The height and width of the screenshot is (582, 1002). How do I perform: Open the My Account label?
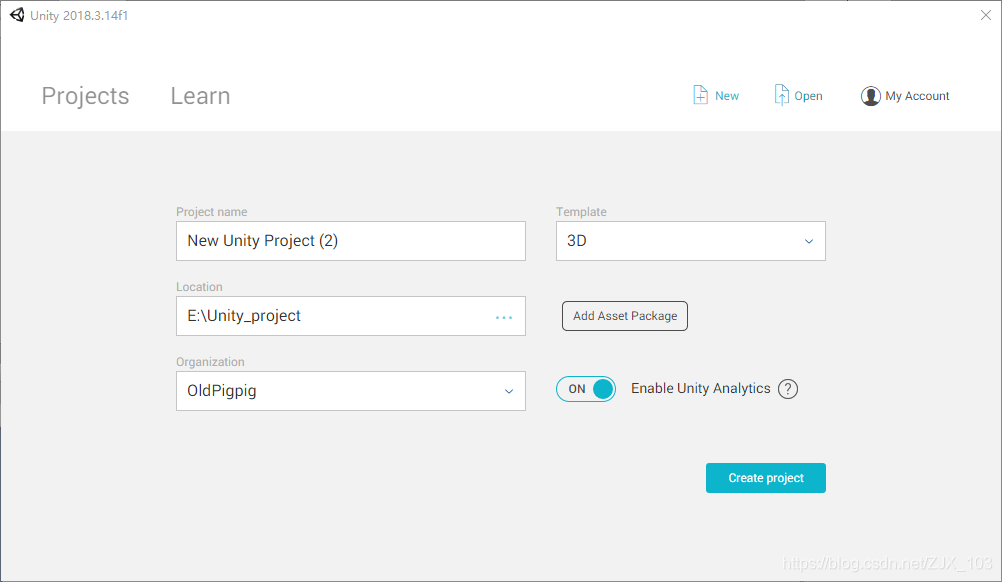(917, 96)
